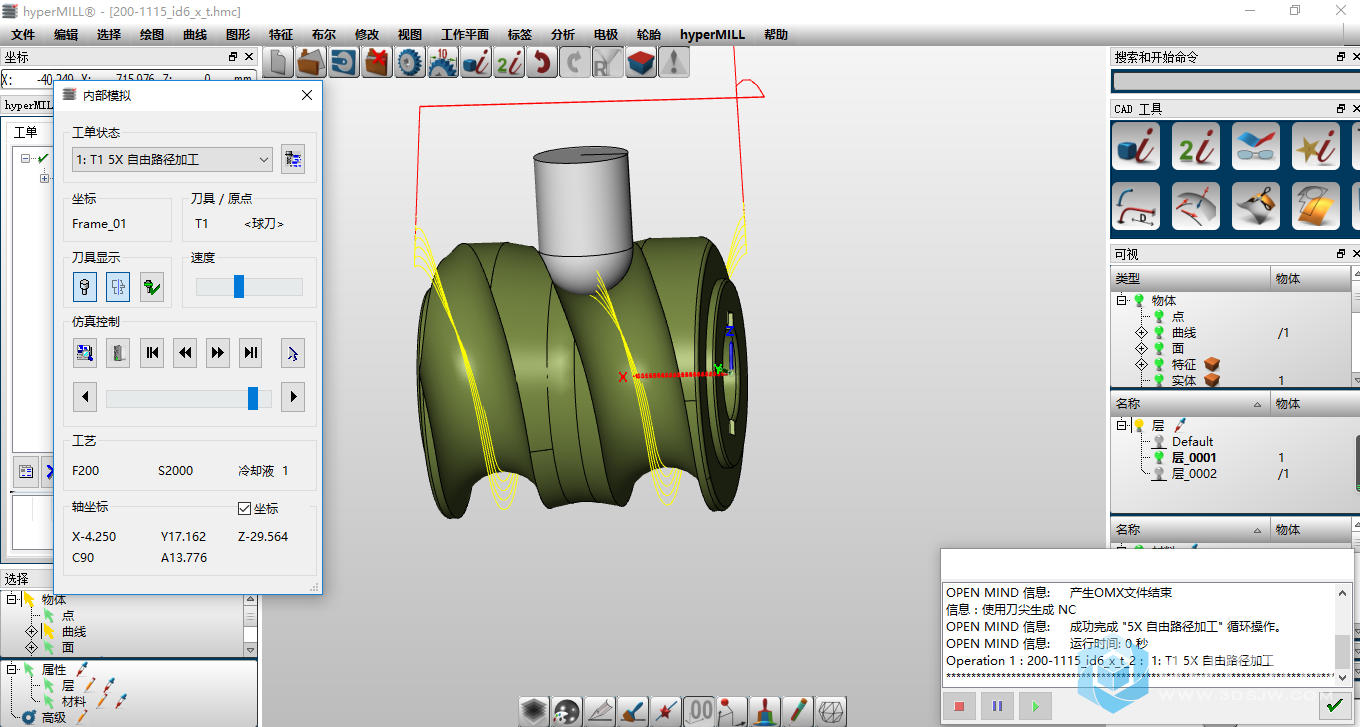Collapse 物体 node in 选择 panel
Screen dimensions: 1360x727
(12, 599)
